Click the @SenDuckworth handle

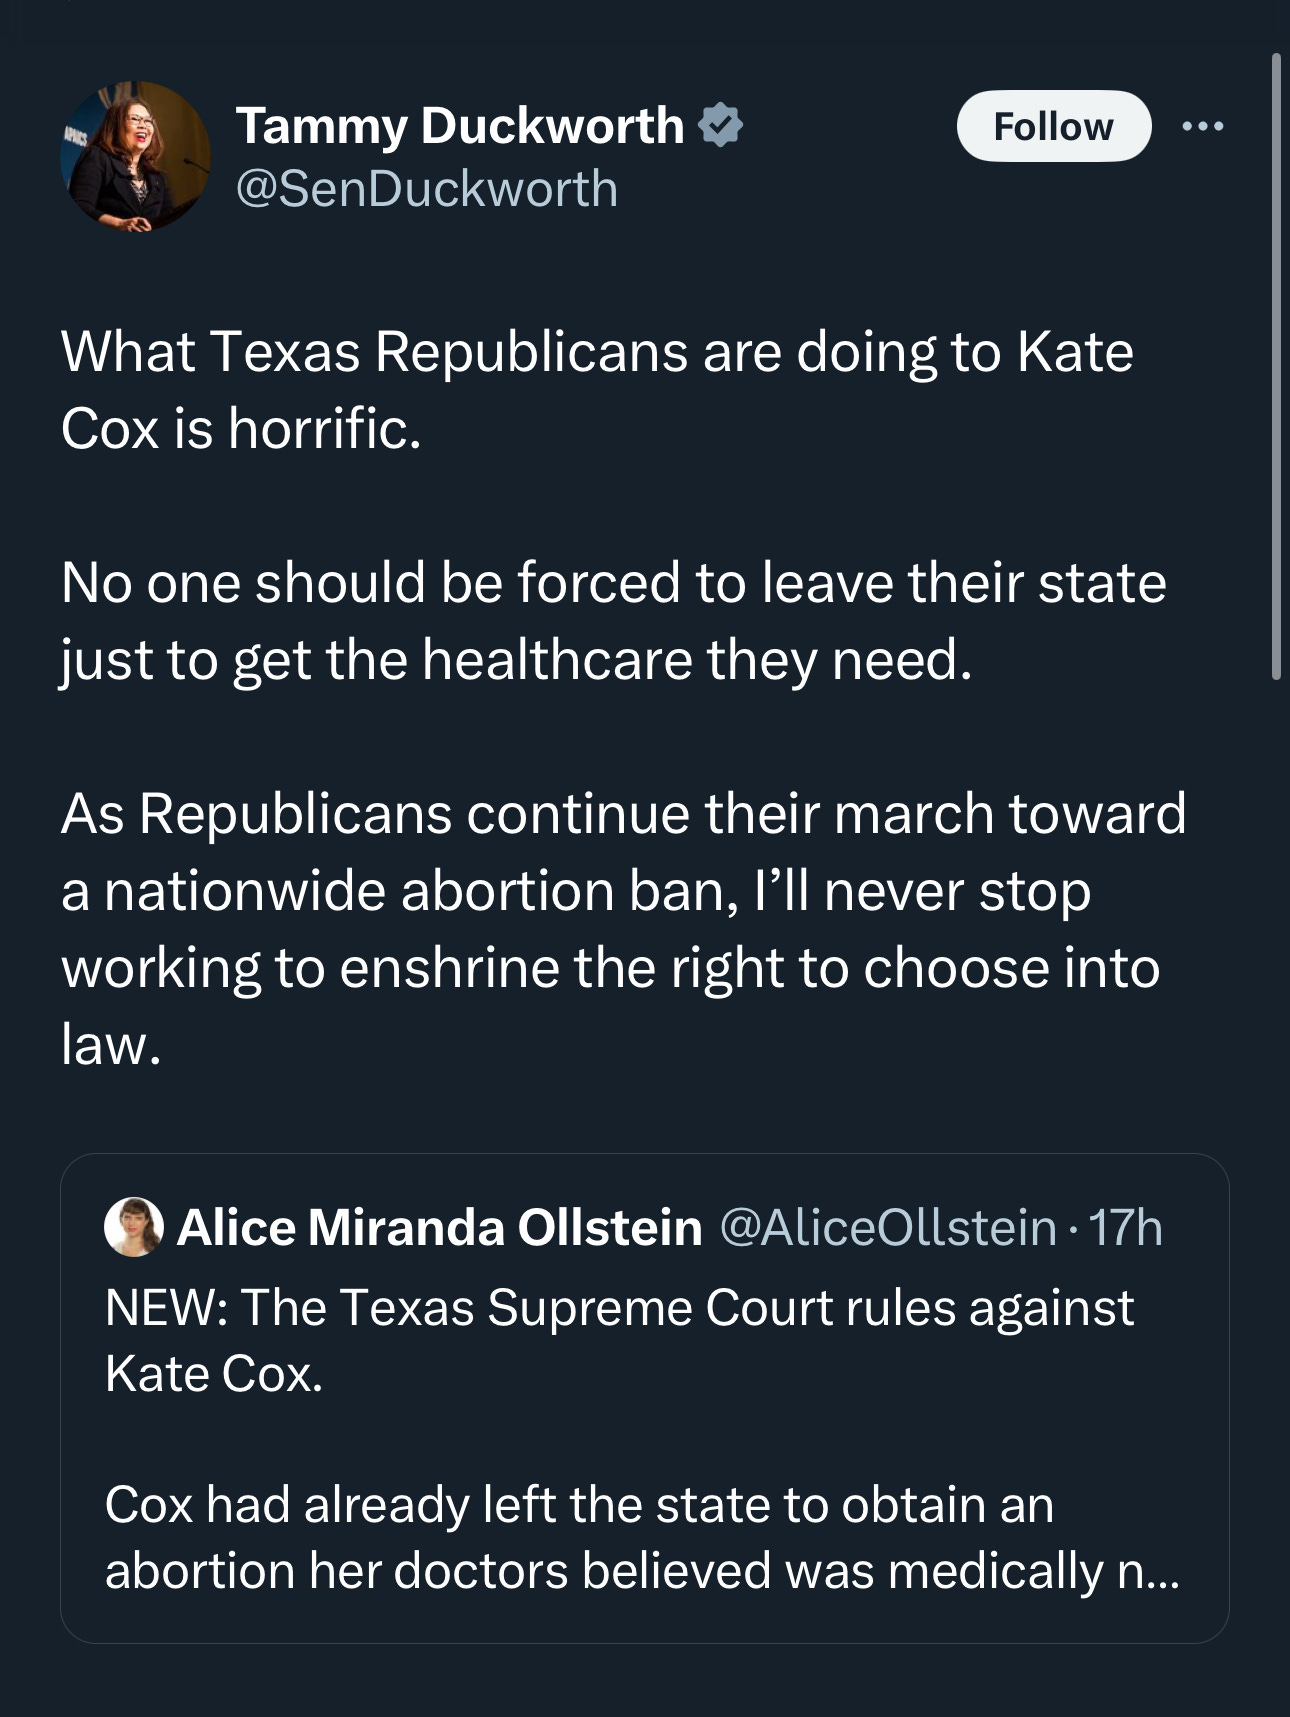click(425, 189)
